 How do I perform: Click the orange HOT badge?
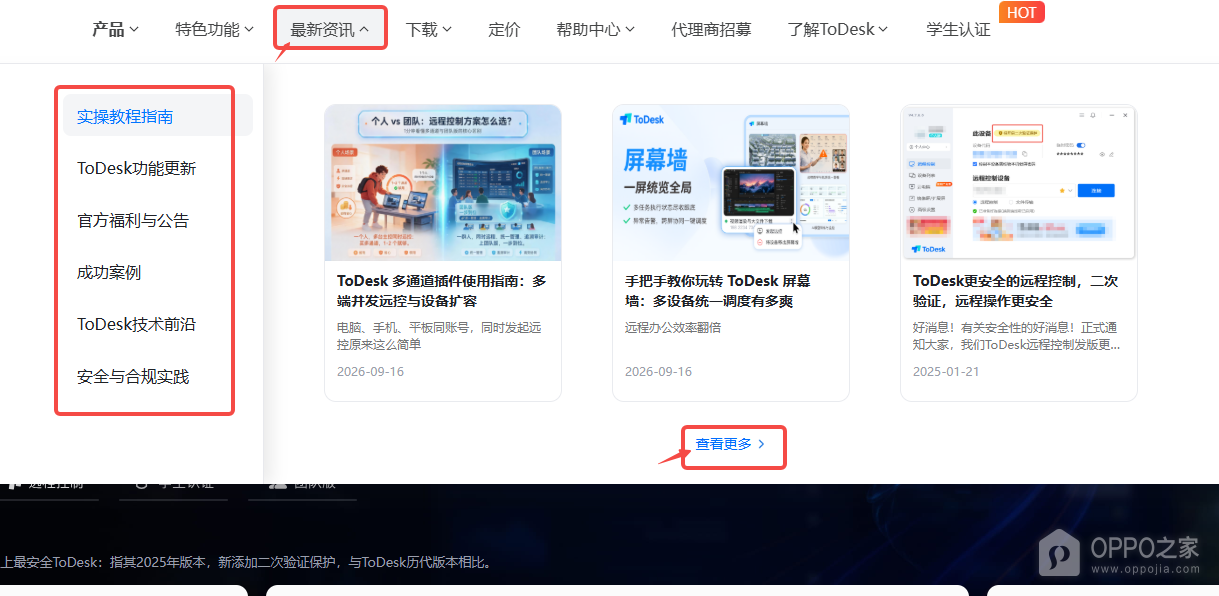[x=1021, y=12]
